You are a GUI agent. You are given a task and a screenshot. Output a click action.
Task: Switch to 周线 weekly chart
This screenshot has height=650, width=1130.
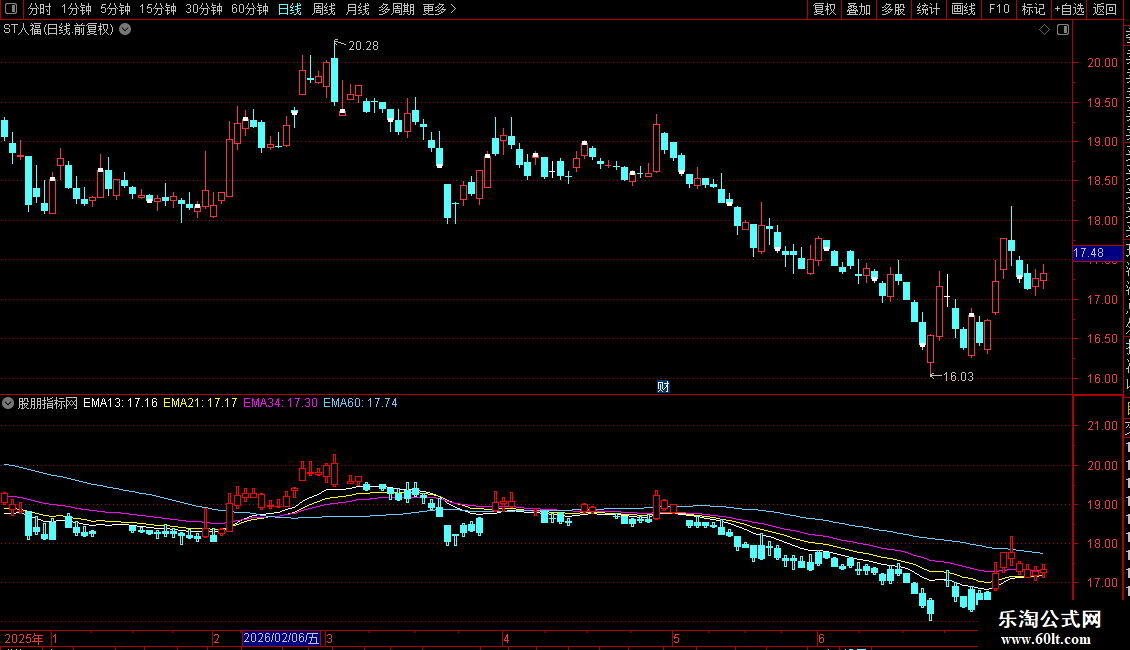pyautogui.click(x=324, y=9)
